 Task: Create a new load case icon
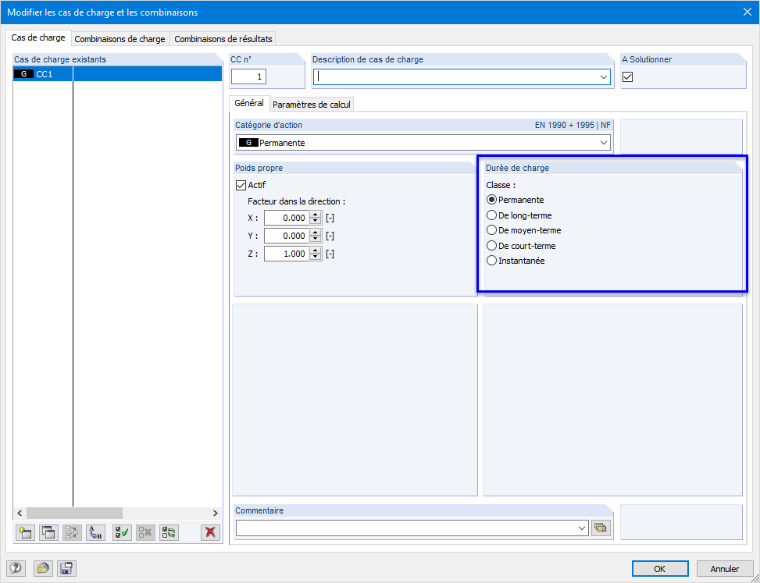(24, 532)
